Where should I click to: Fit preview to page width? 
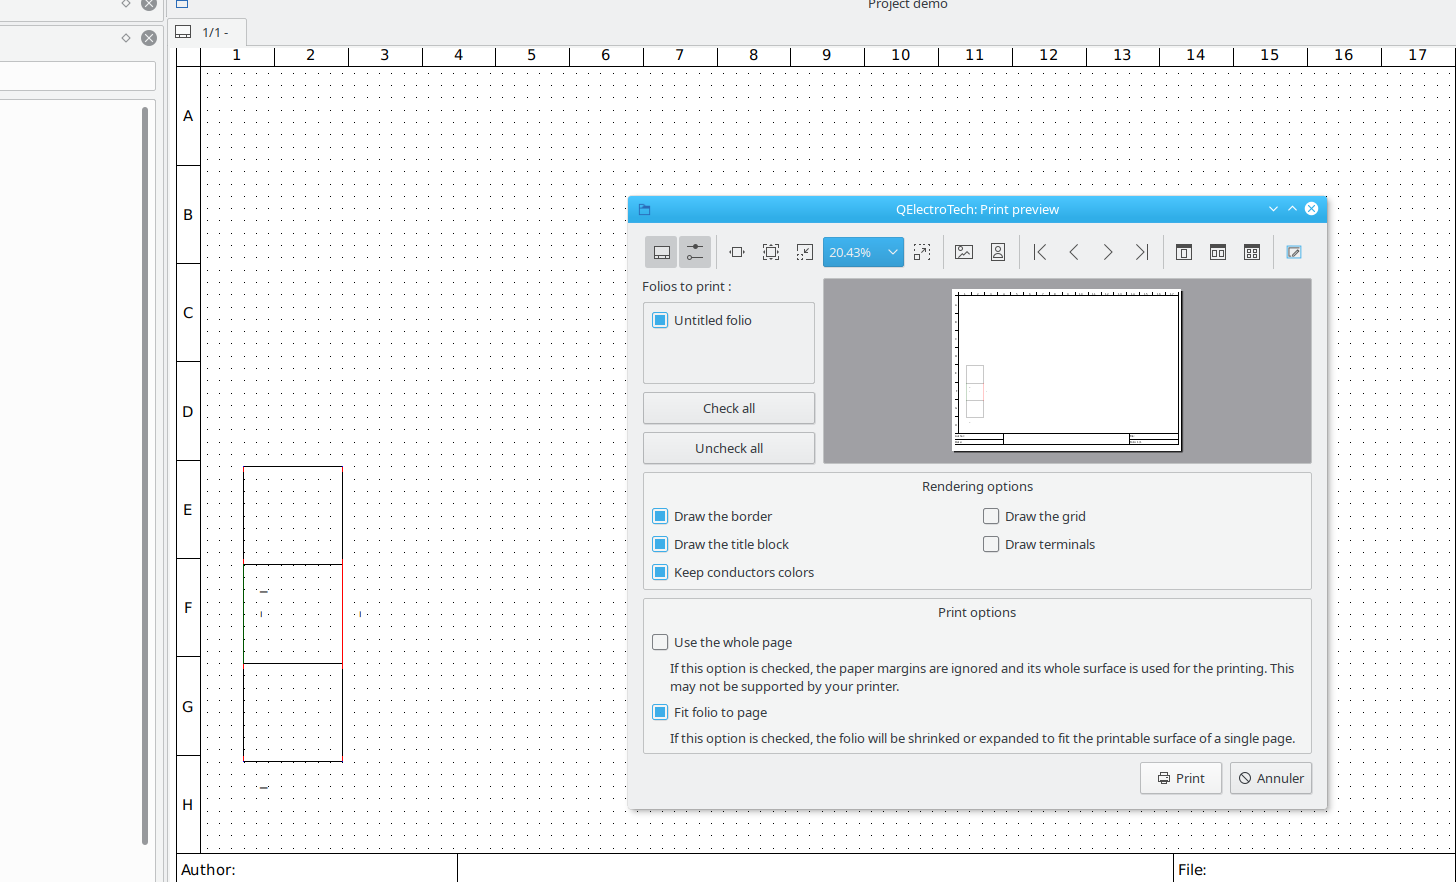[x=737, y=252]
